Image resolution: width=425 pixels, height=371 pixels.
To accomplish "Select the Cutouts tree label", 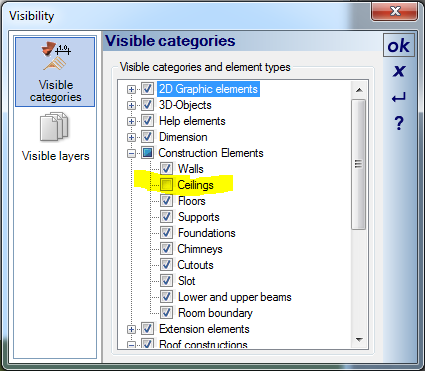I will click(195, 265).
